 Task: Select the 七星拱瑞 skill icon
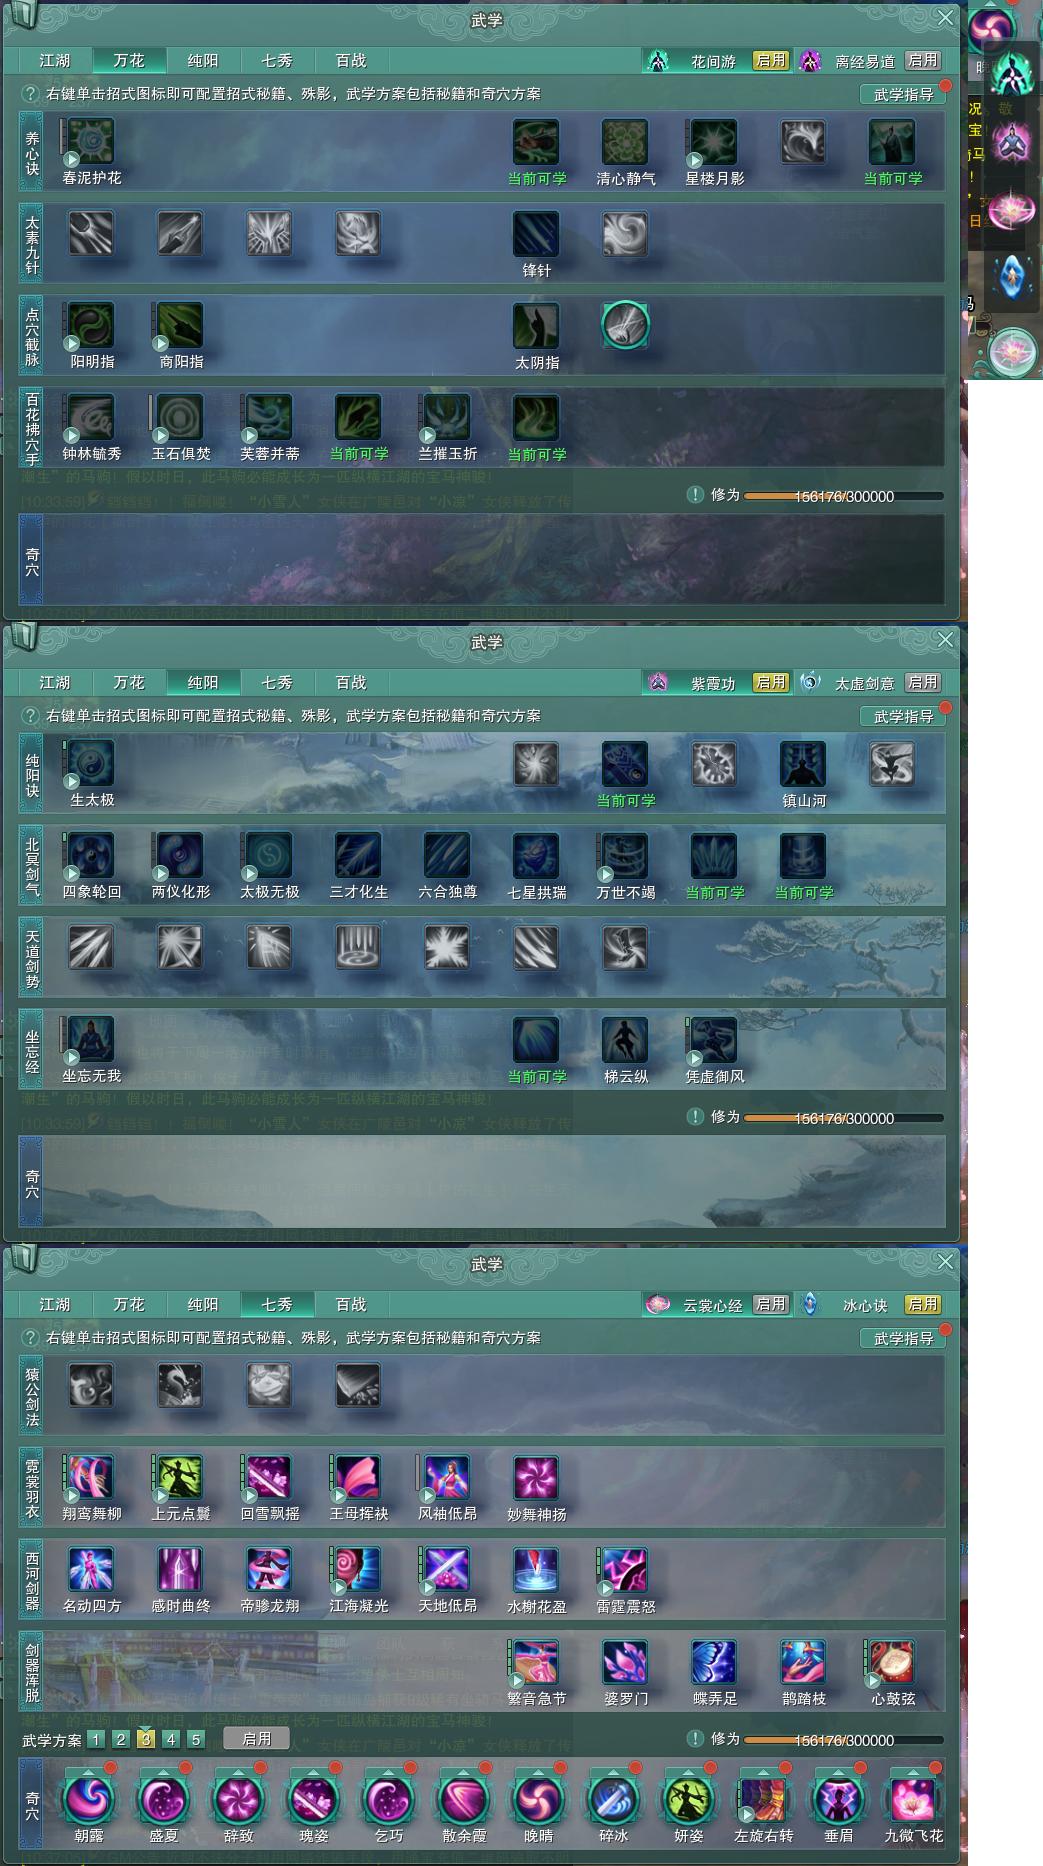coord(536,856)
